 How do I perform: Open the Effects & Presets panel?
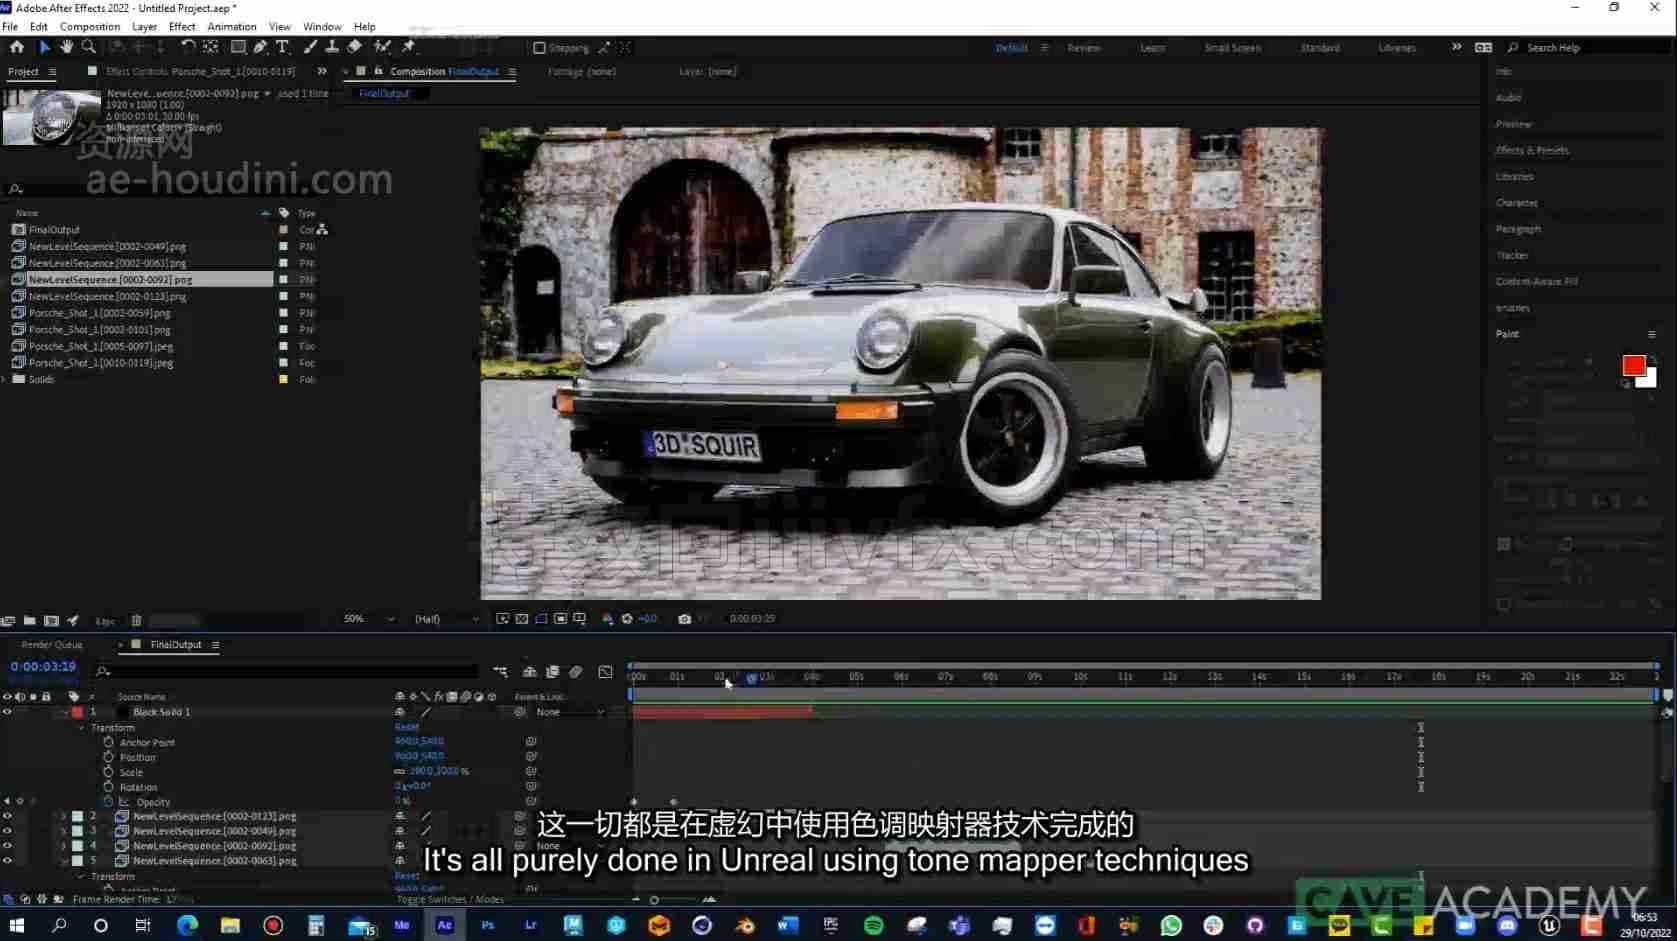[x=1532, y=150]
